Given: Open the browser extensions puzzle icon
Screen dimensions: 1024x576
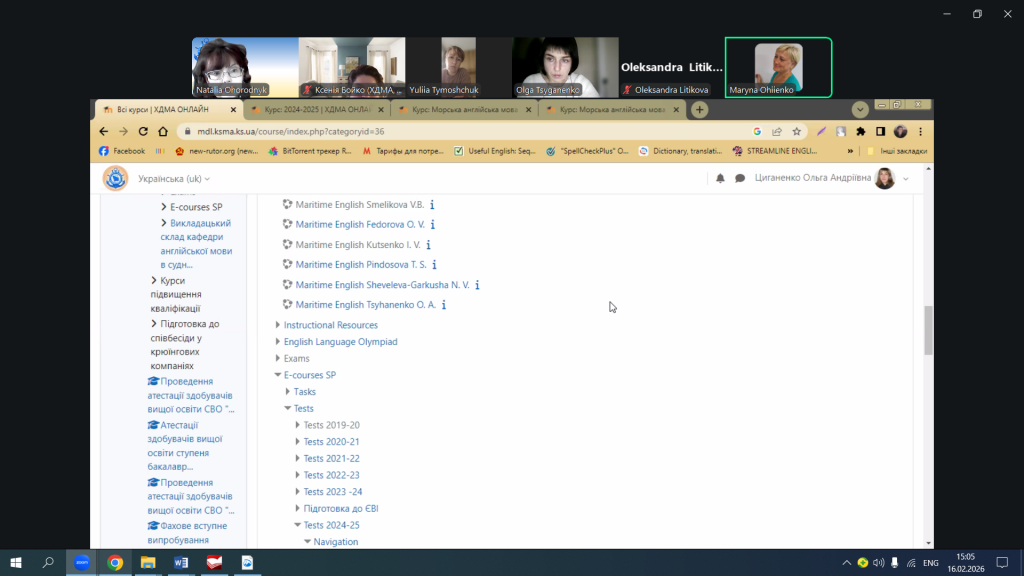Looking at the screenshot, I should pyautogui.click(x=860, y=131).
